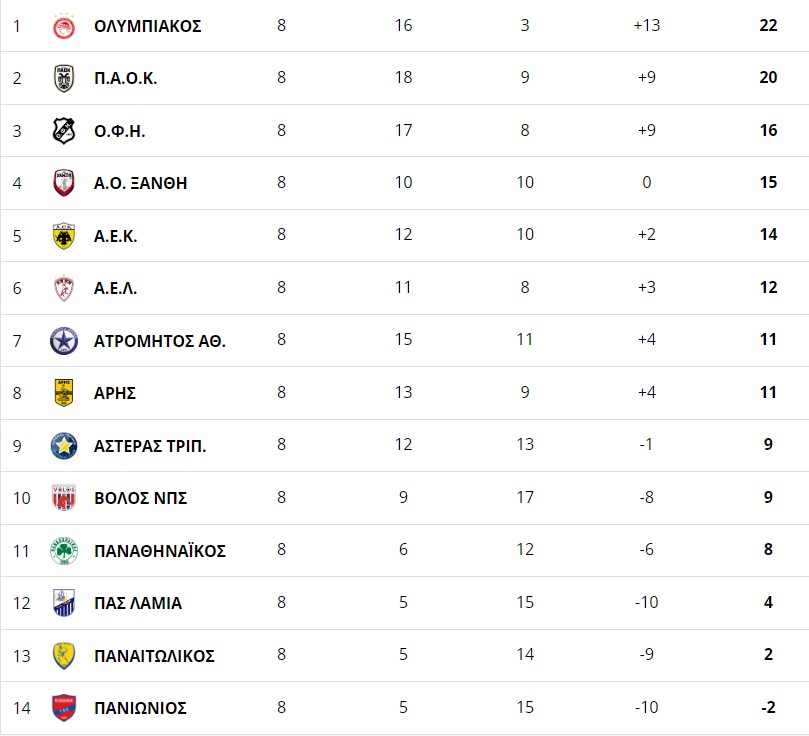Click the ΑΡΗΣ yellow crest
The image size is (809, 736).
point(64,393)
